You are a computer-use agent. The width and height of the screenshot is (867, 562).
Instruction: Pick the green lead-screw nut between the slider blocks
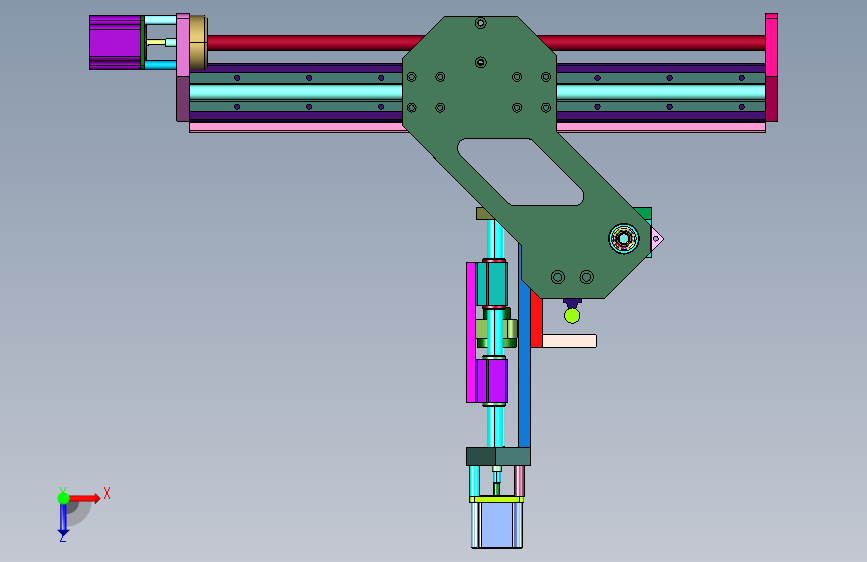pyautogui.click(x=497, y=329)
